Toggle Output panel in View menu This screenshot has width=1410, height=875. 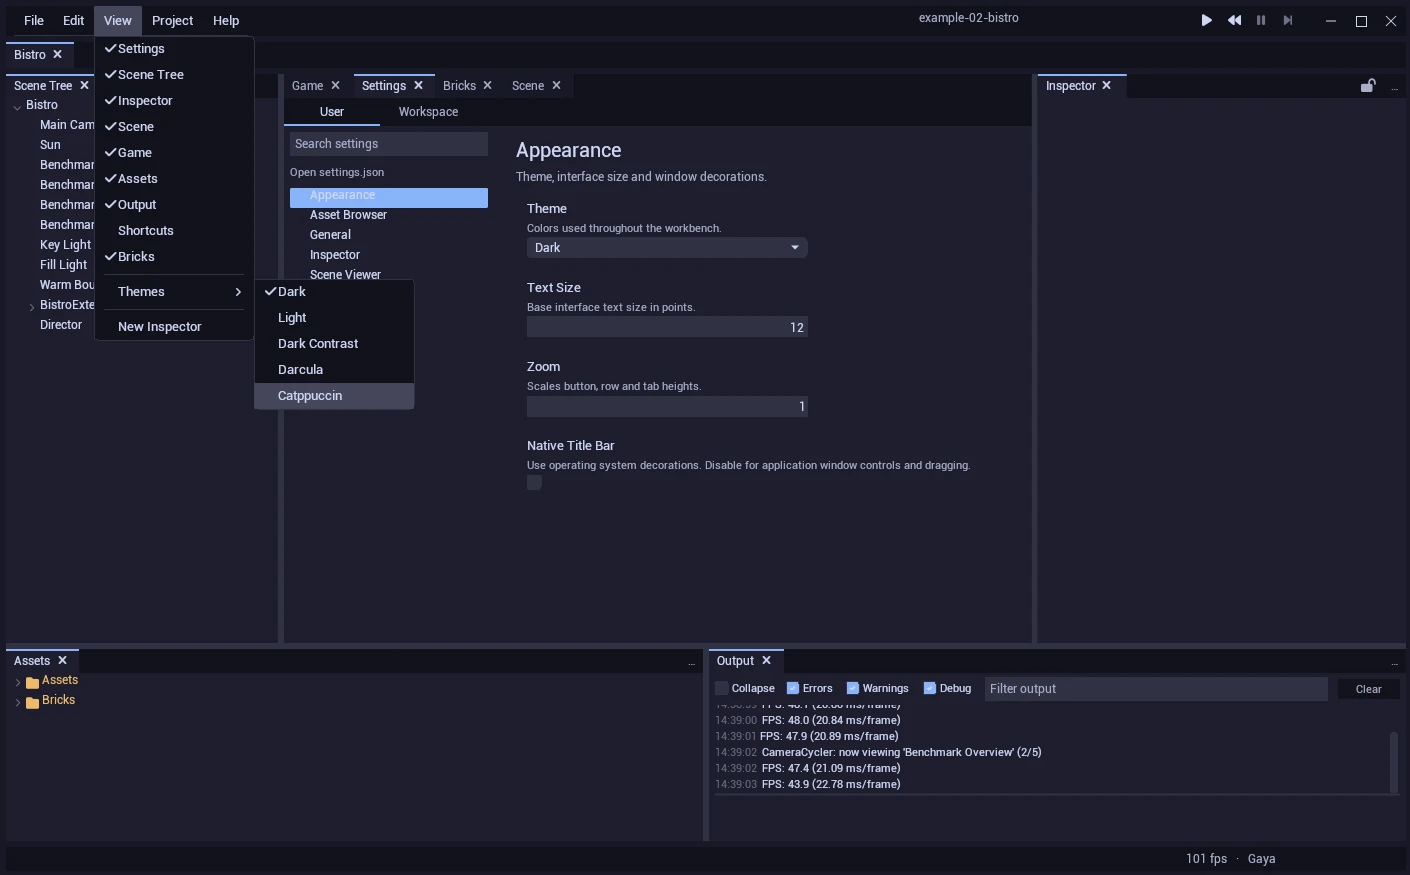tap(174, 205)
